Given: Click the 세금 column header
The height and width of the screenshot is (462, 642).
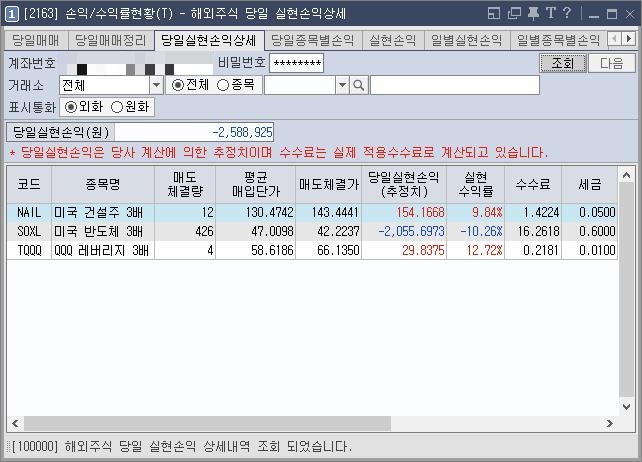Looking at the screenshot, I should pos(590,184).
